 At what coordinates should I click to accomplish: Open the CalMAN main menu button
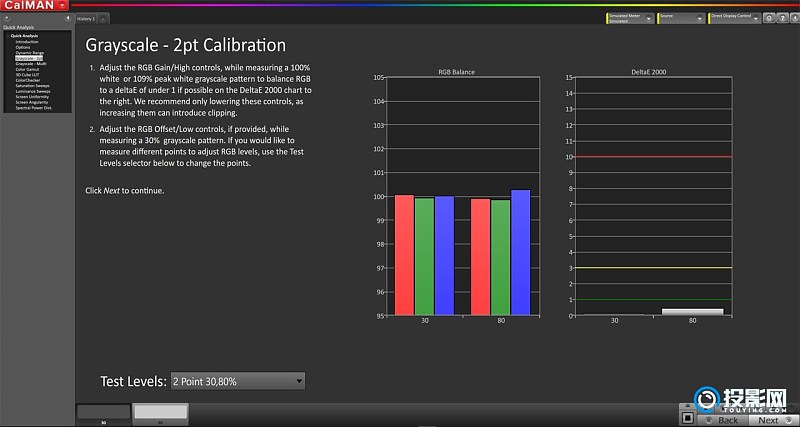34,5
